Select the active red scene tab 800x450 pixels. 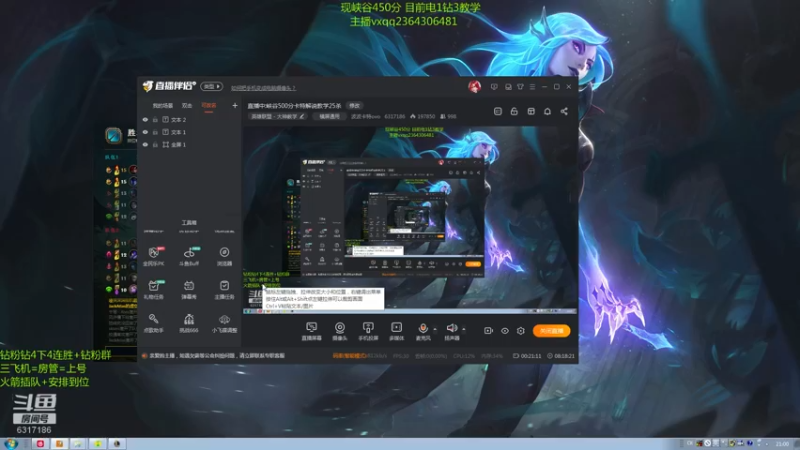coord(209,106)
